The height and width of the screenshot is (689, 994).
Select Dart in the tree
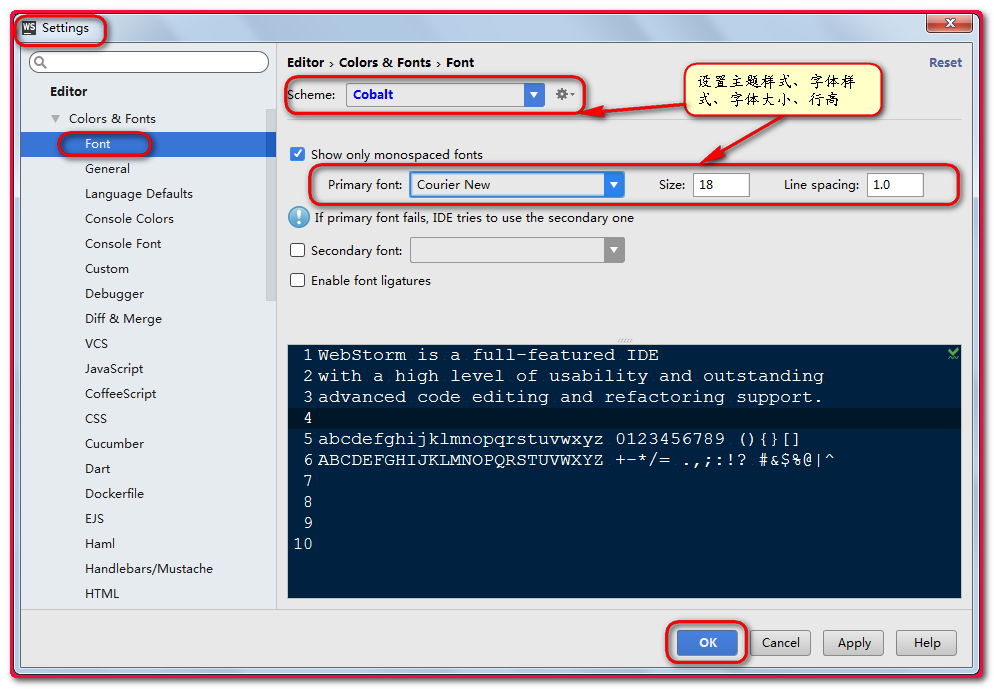pos(97,468)
